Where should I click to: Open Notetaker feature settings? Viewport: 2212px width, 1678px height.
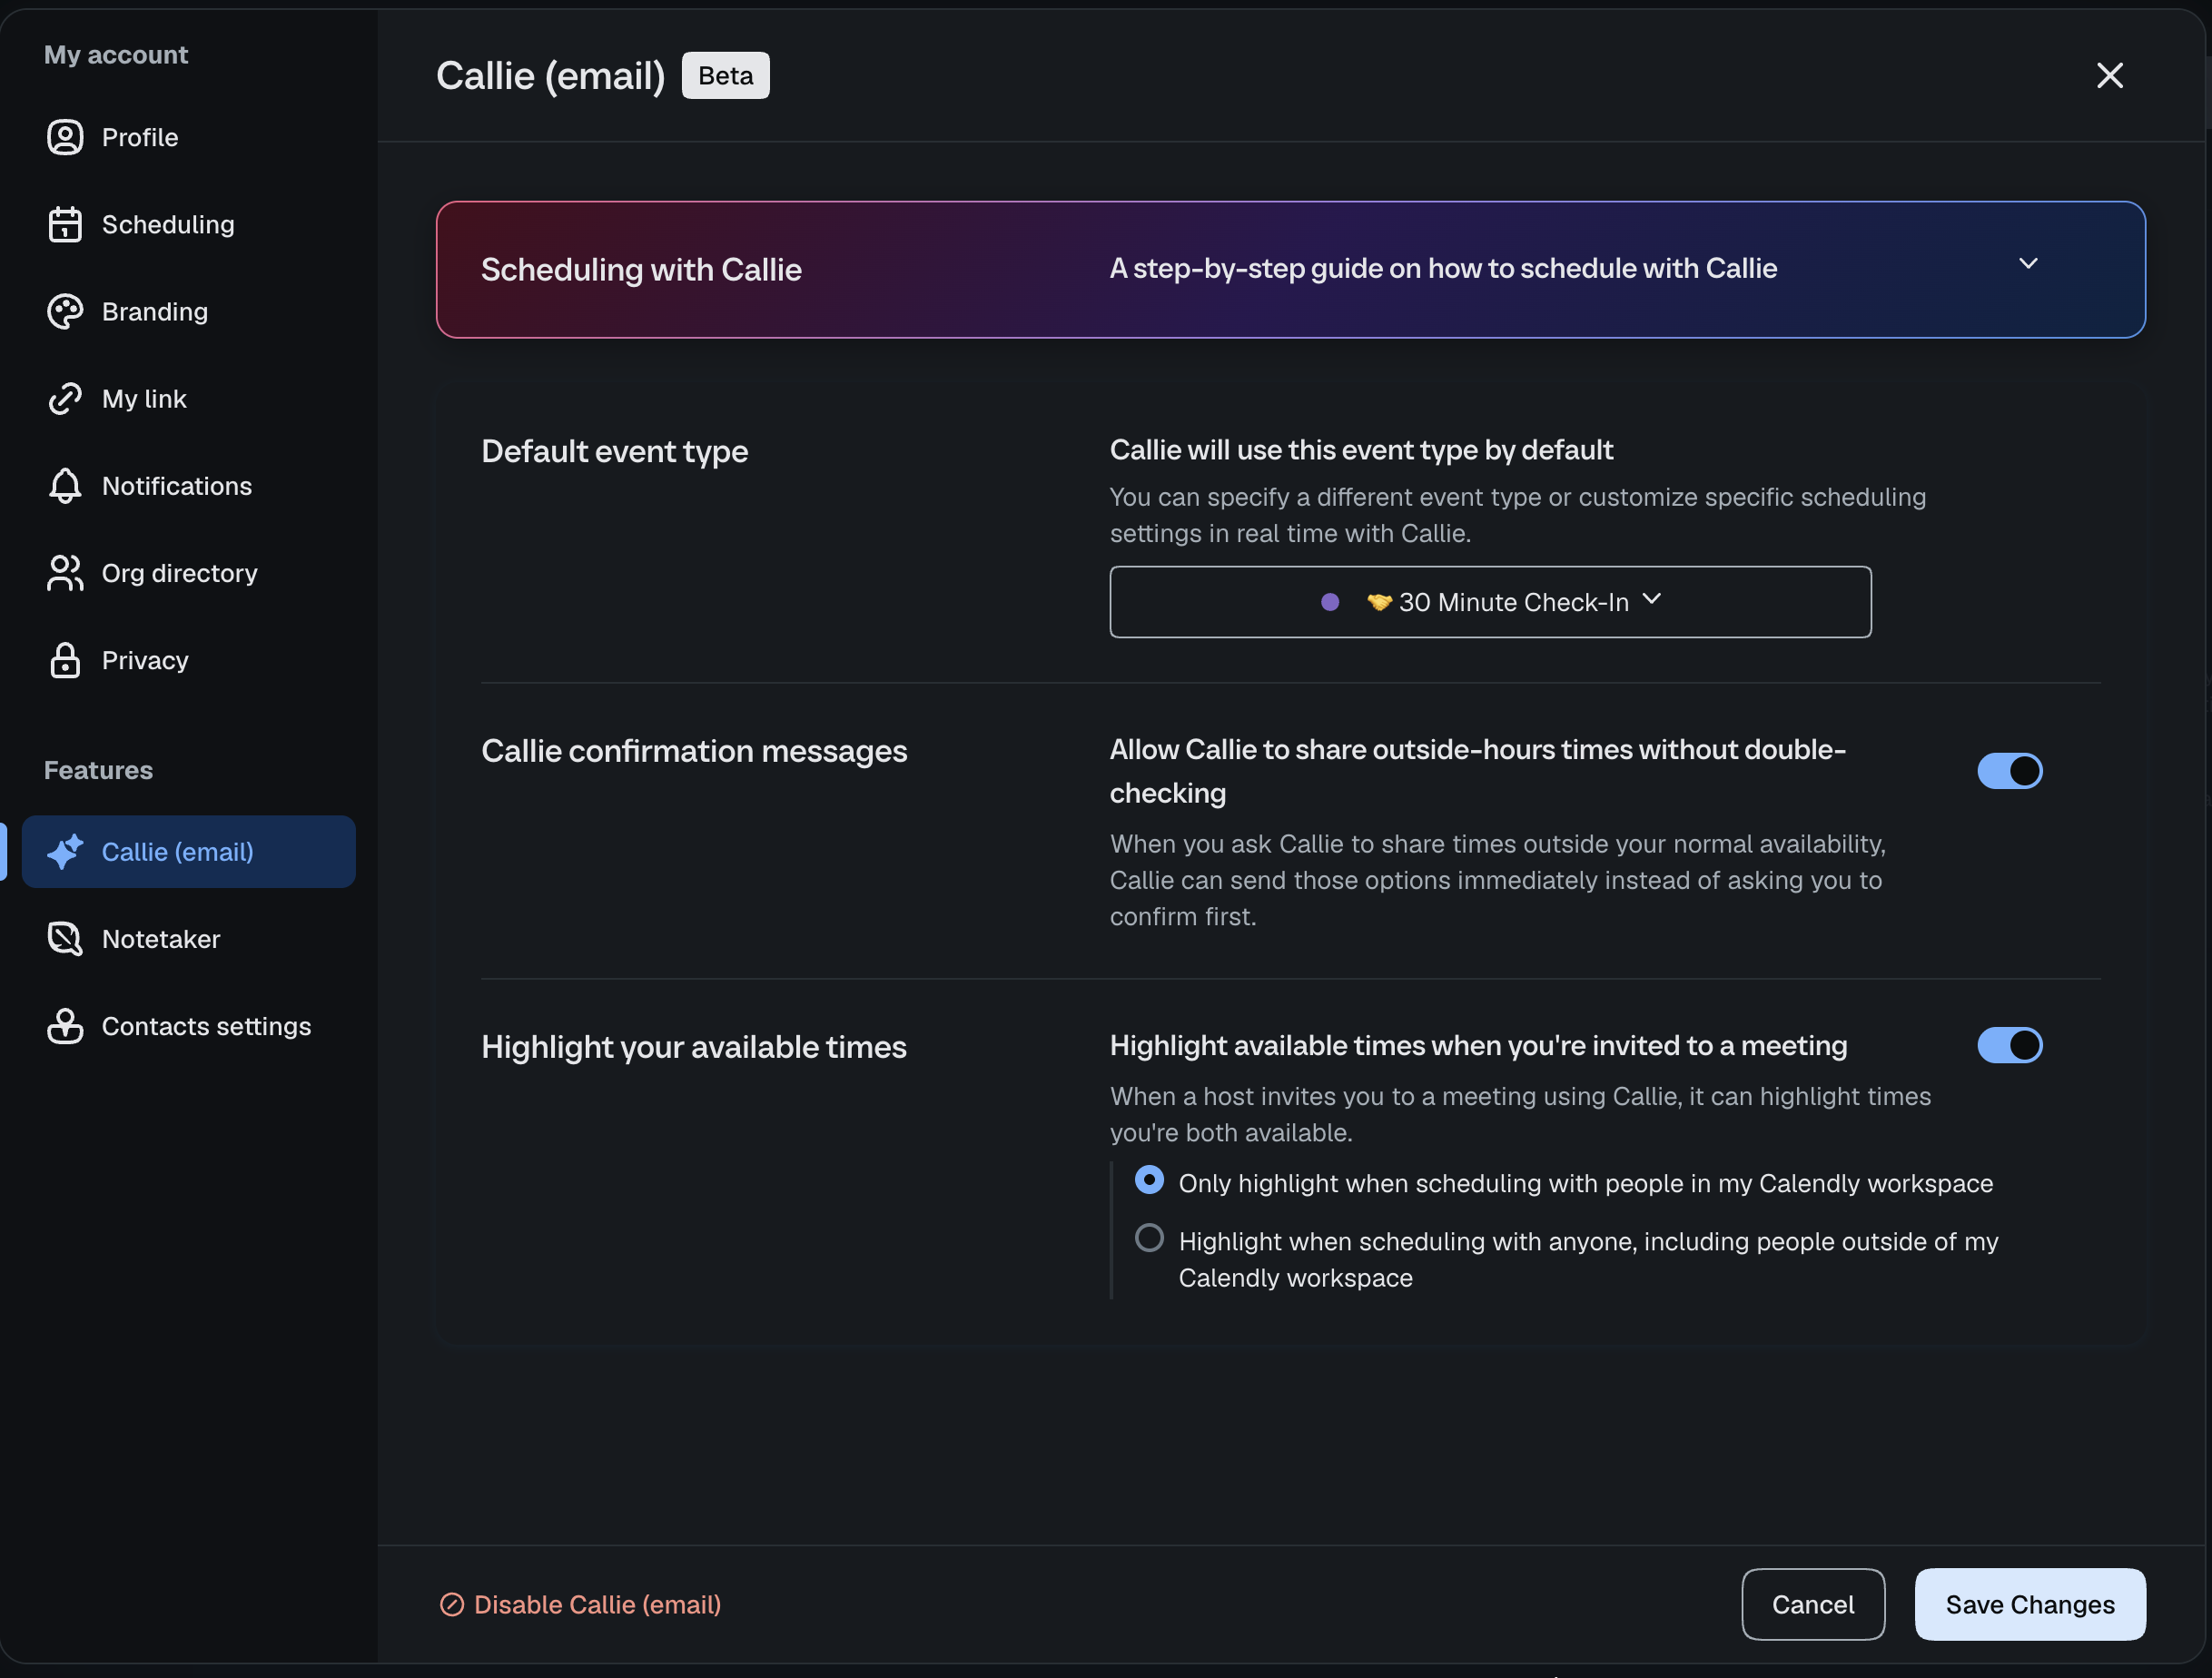pos(189,939)
